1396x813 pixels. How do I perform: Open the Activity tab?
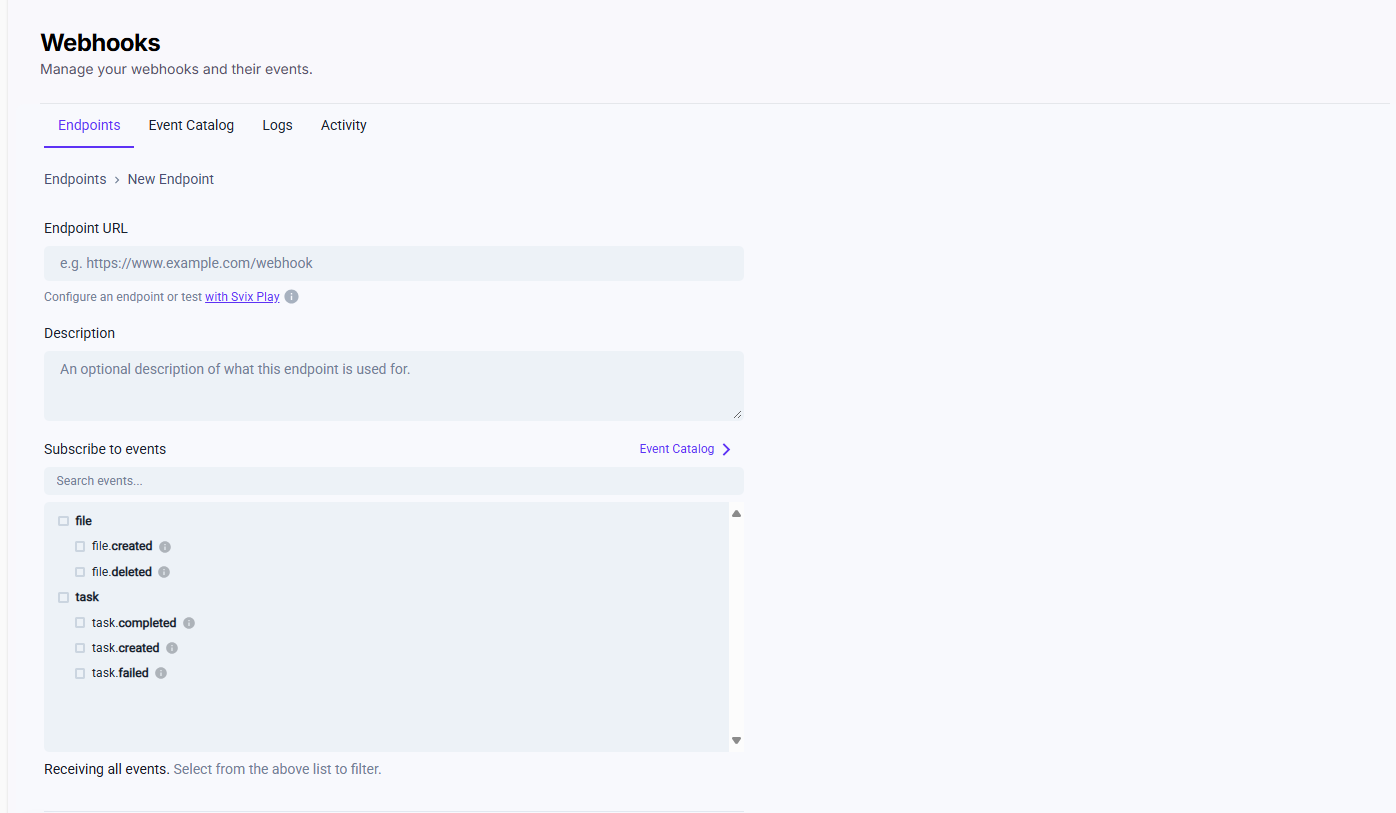(344, 125)
